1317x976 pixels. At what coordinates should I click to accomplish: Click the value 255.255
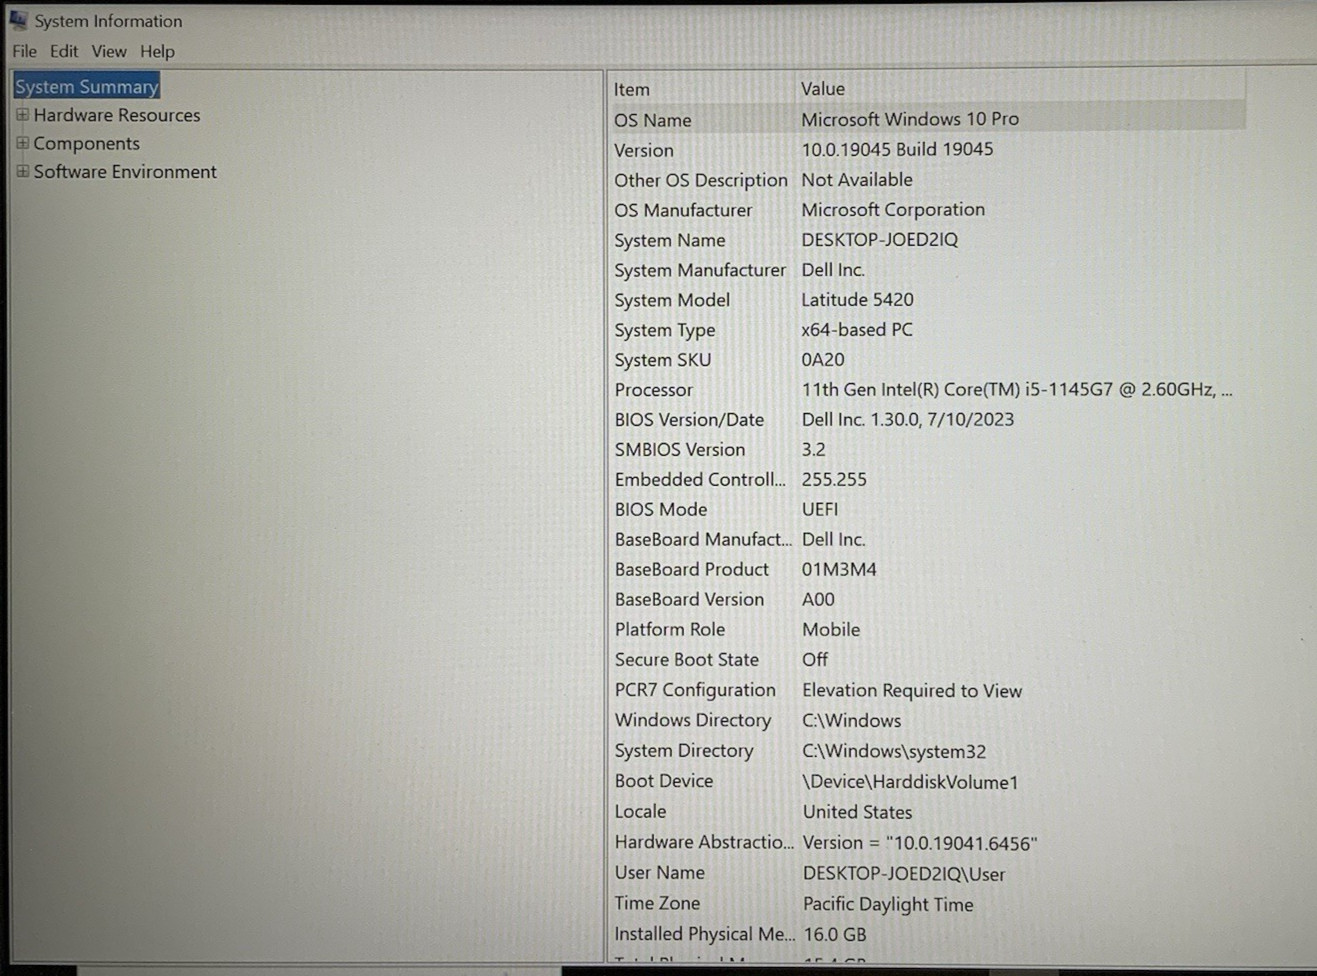pyautogui.click(x=834, y=479)
